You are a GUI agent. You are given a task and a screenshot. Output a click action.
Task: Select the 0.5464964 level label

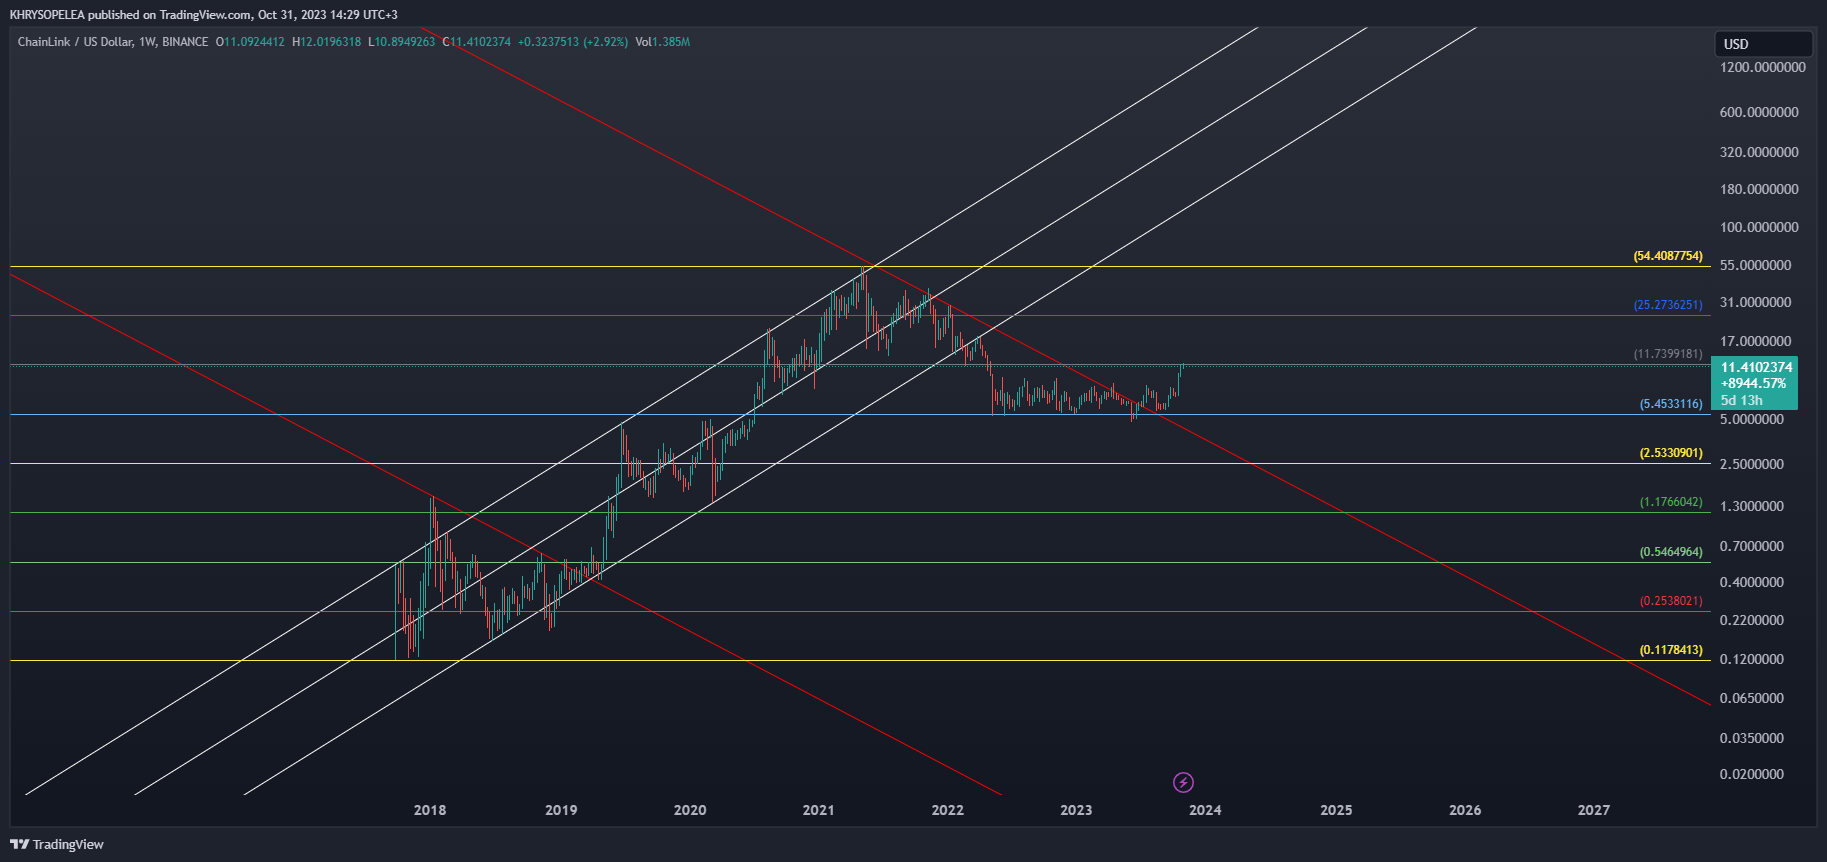tap(1671, 552)
